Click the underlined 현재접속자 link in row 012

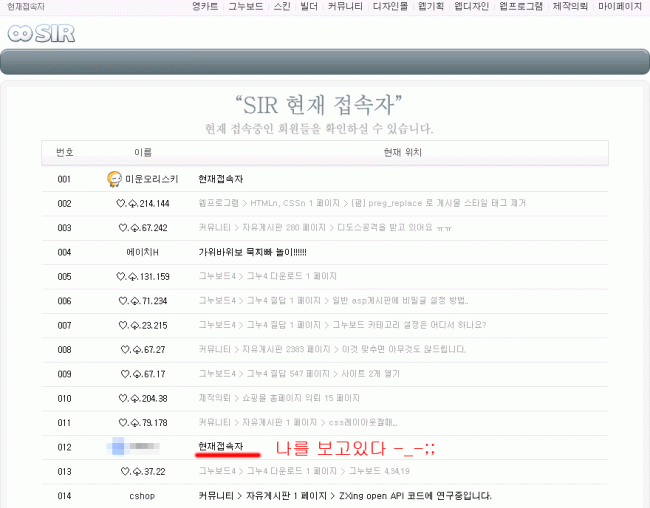click(x=220, y=446)
